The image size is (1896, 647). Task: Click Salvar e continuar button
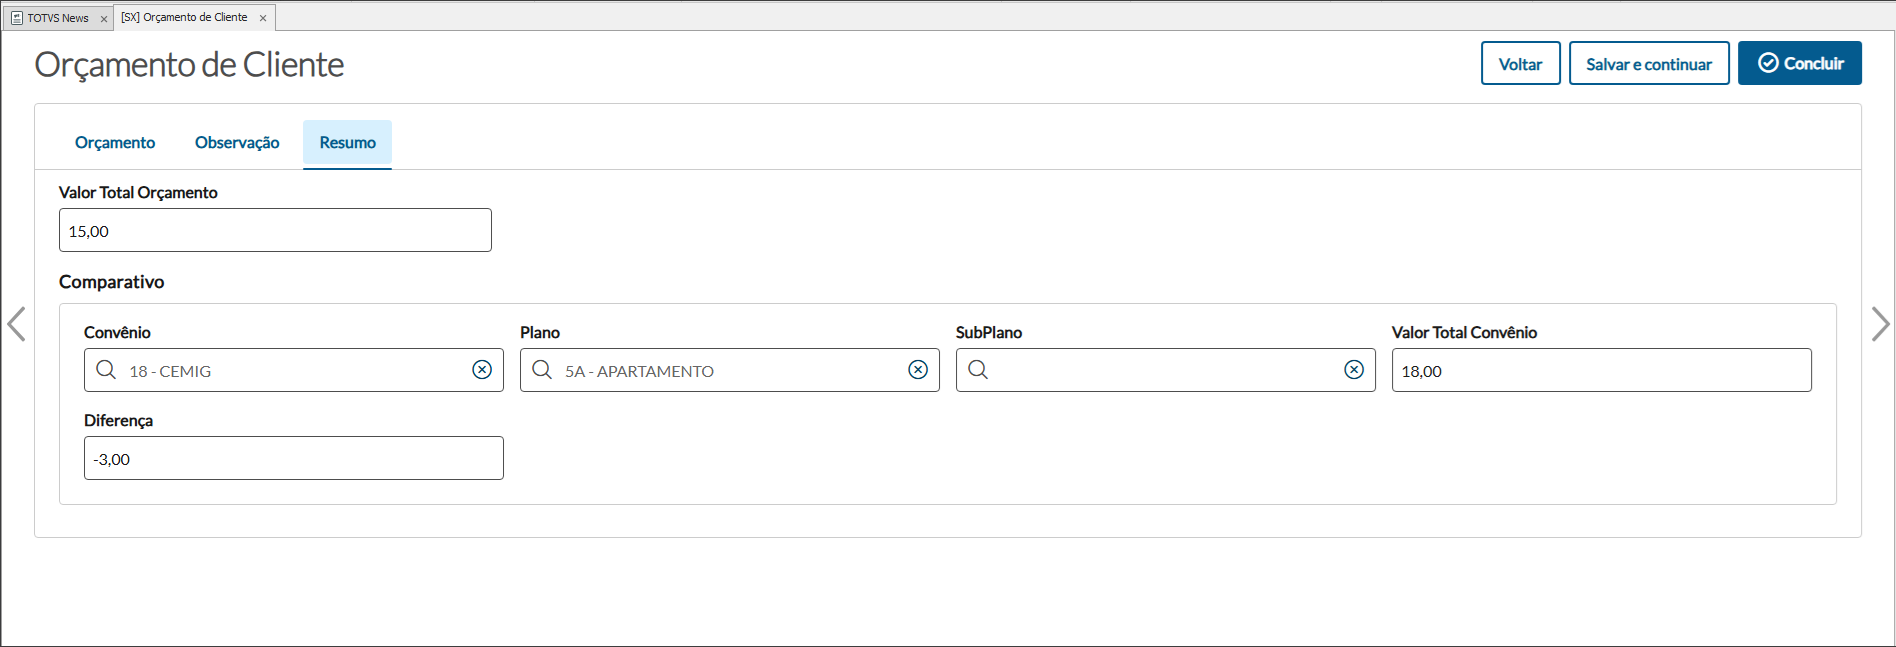[x=1648, y=64]
